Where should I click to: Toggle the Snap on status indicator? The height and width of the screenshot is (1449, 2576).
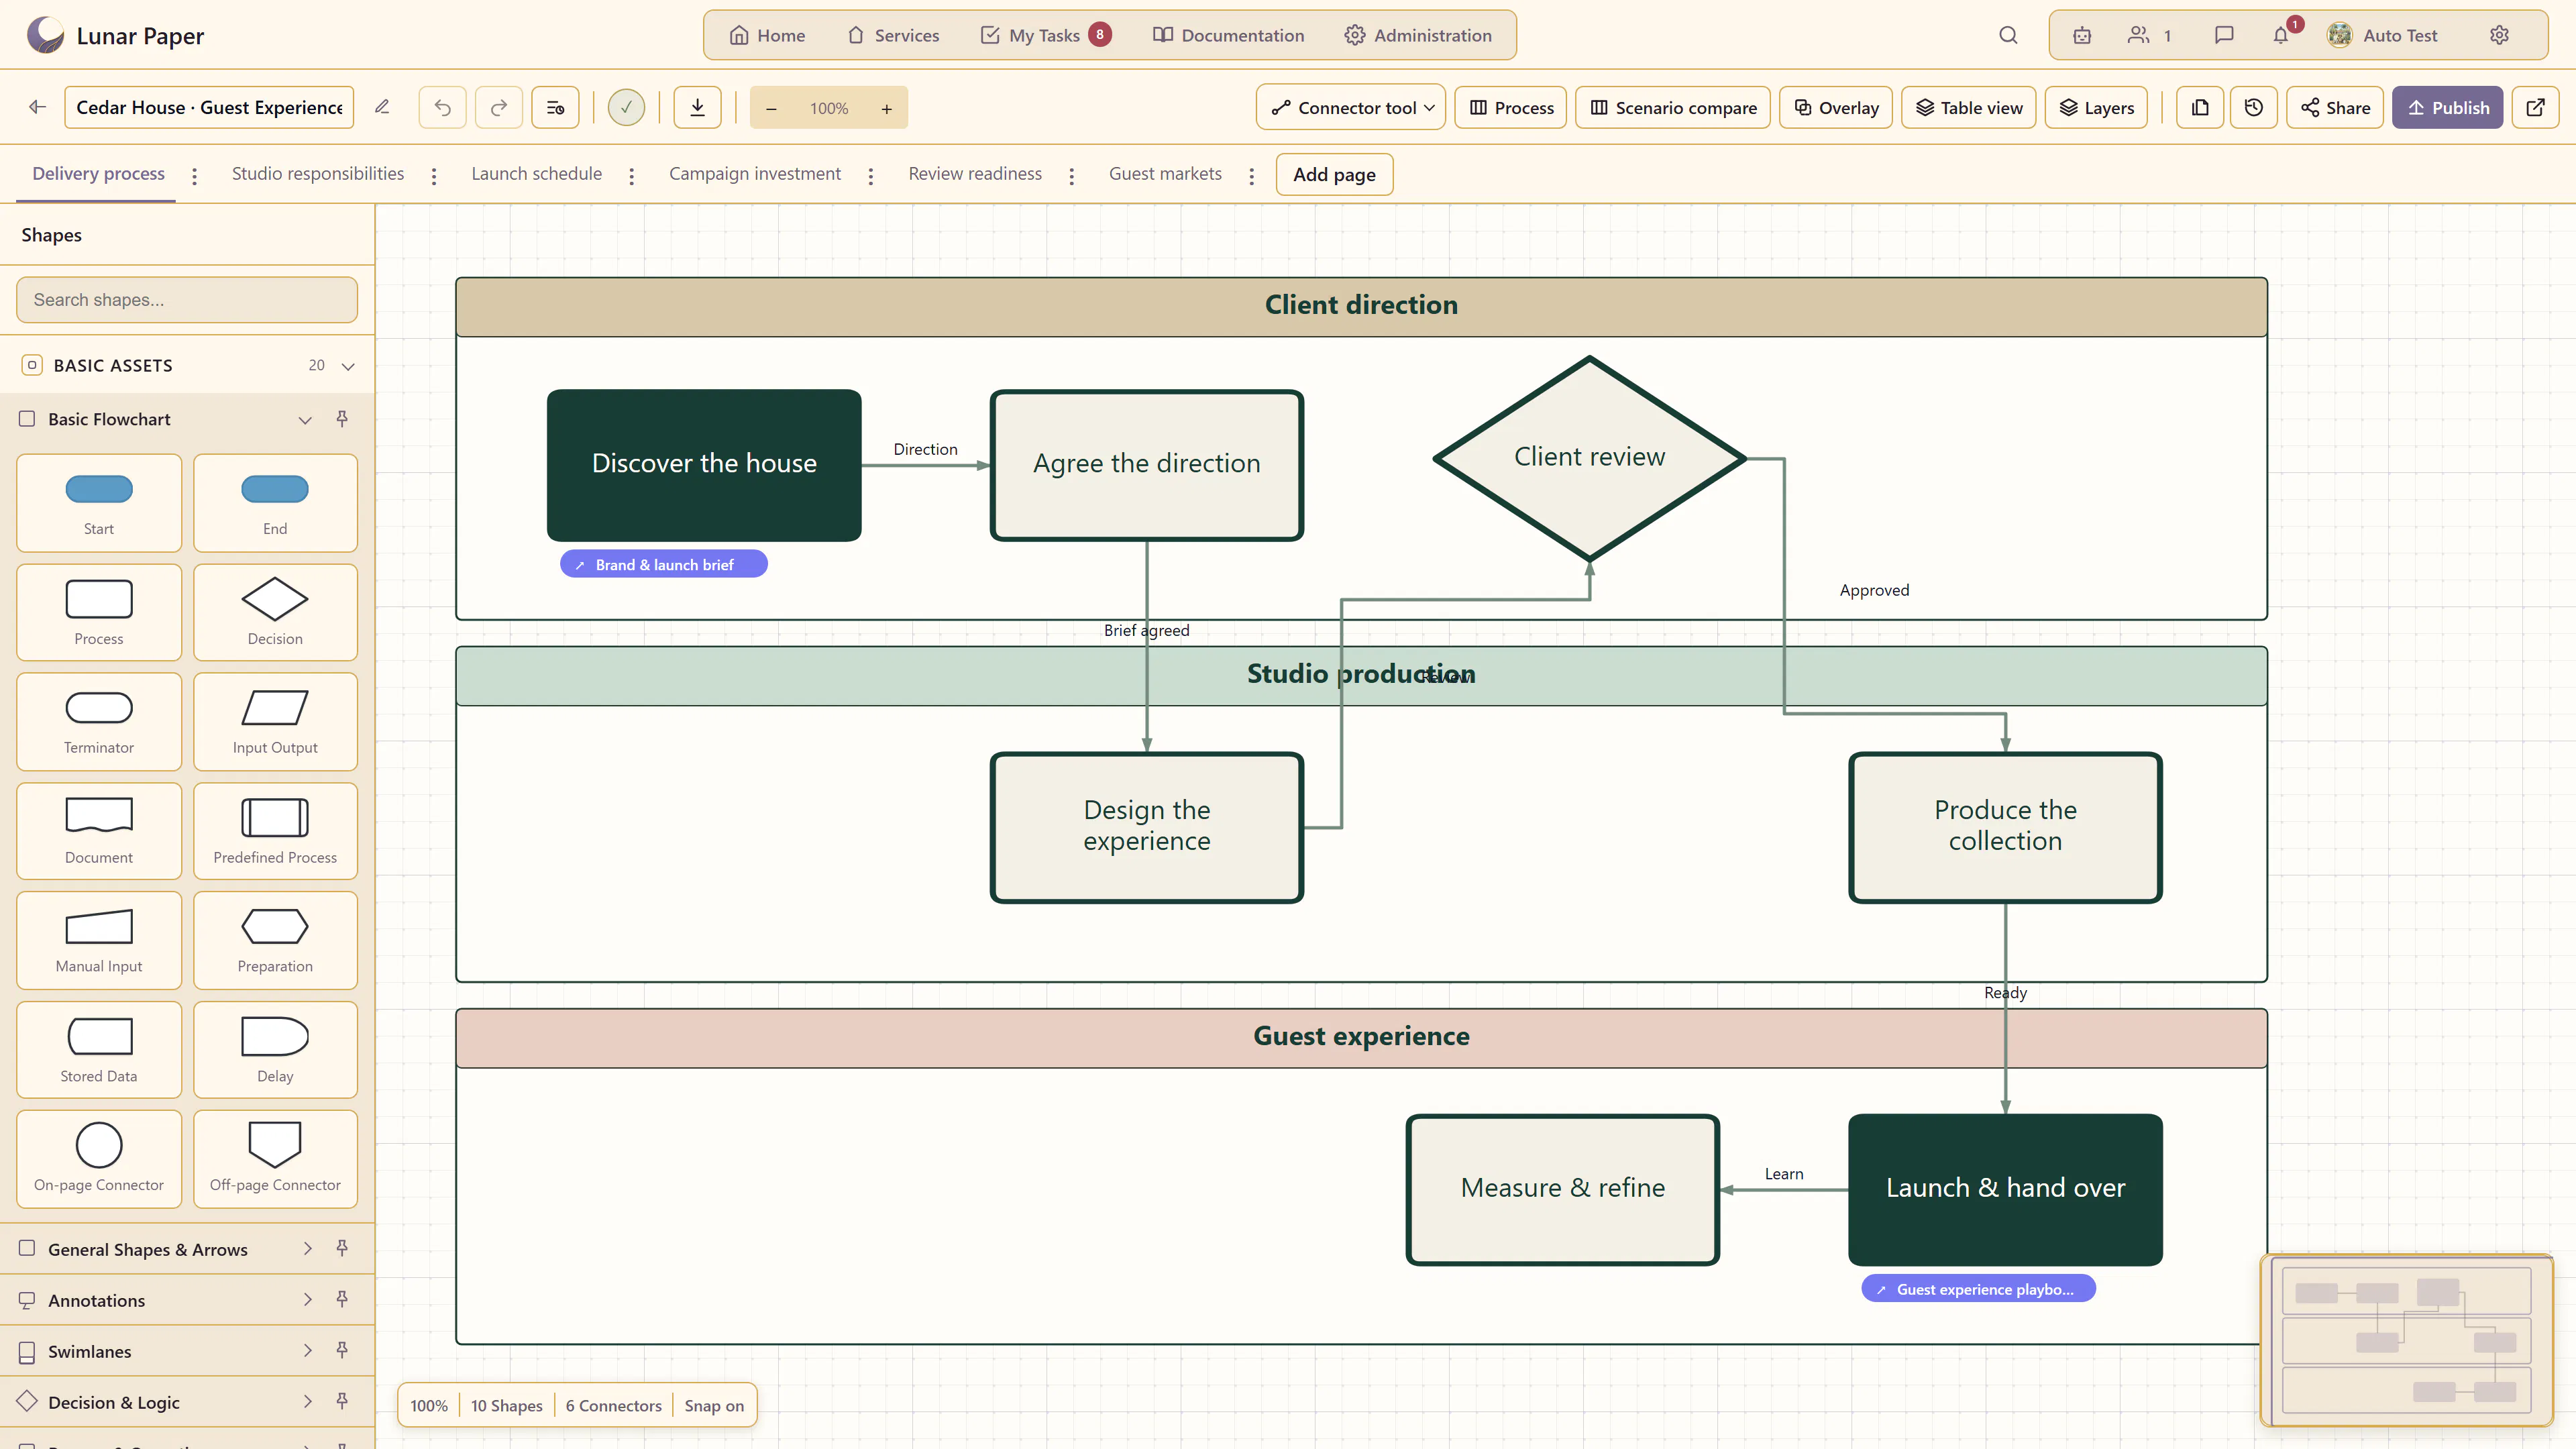(x=714, y=1405)
